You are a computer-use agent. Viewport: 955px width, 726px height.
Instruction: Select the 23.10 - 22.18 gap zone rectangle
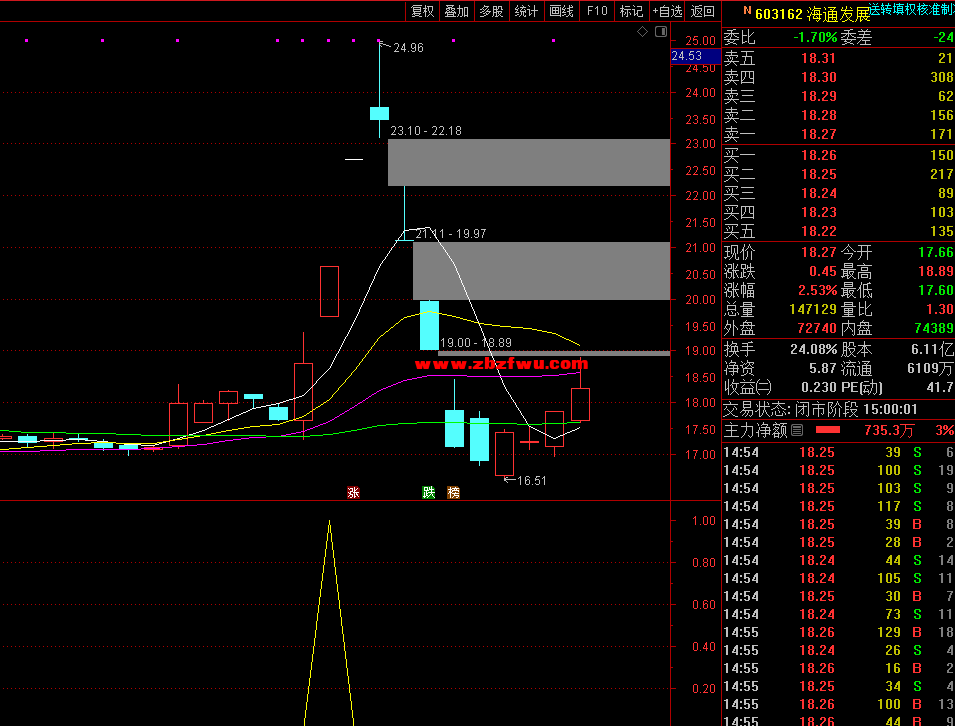[529, 162]
